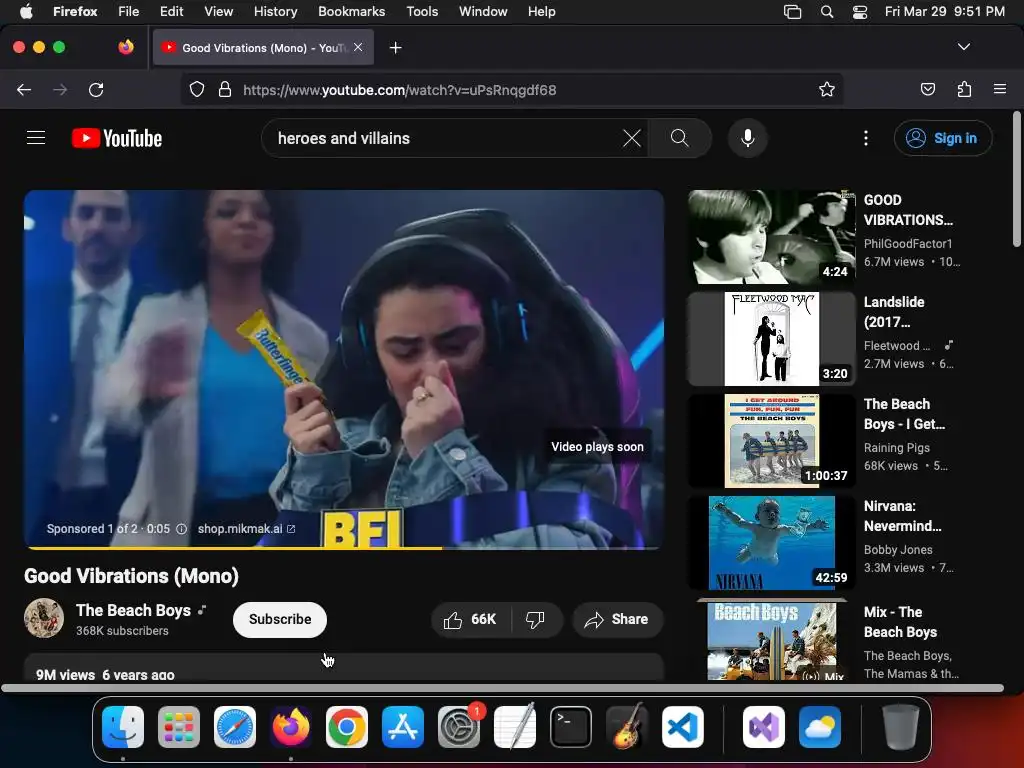Viewport: 1024px width, 768px height.
Task: Click the horizontal scrollbar at bottom
Action: tap(502, 688)
